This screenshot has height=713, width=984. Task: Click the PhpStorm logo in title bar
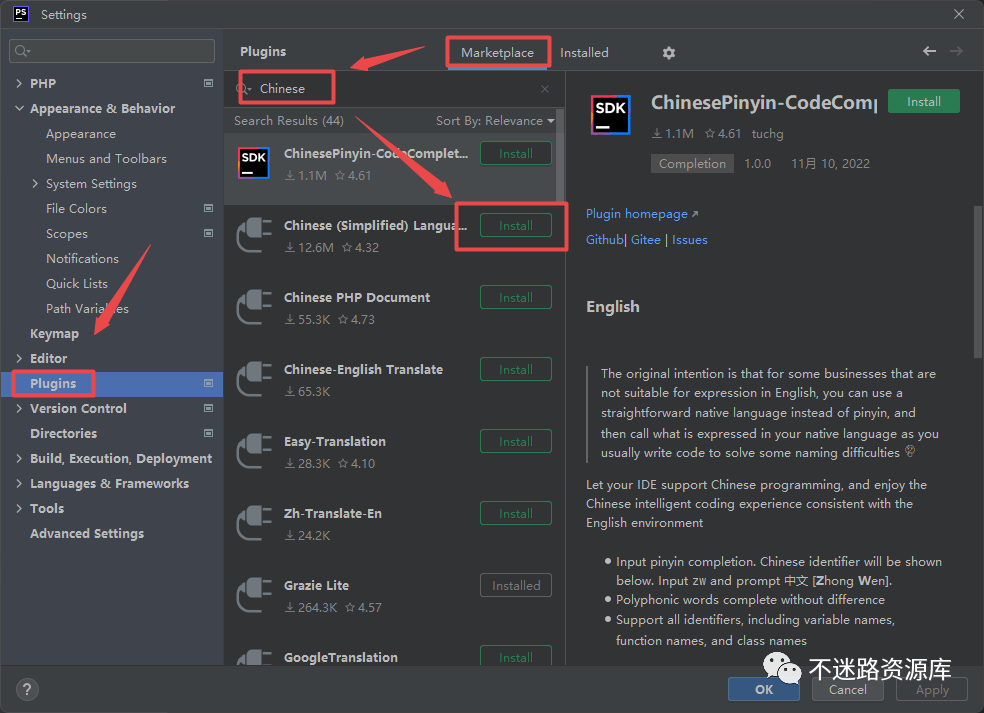[x=21, y=14]
